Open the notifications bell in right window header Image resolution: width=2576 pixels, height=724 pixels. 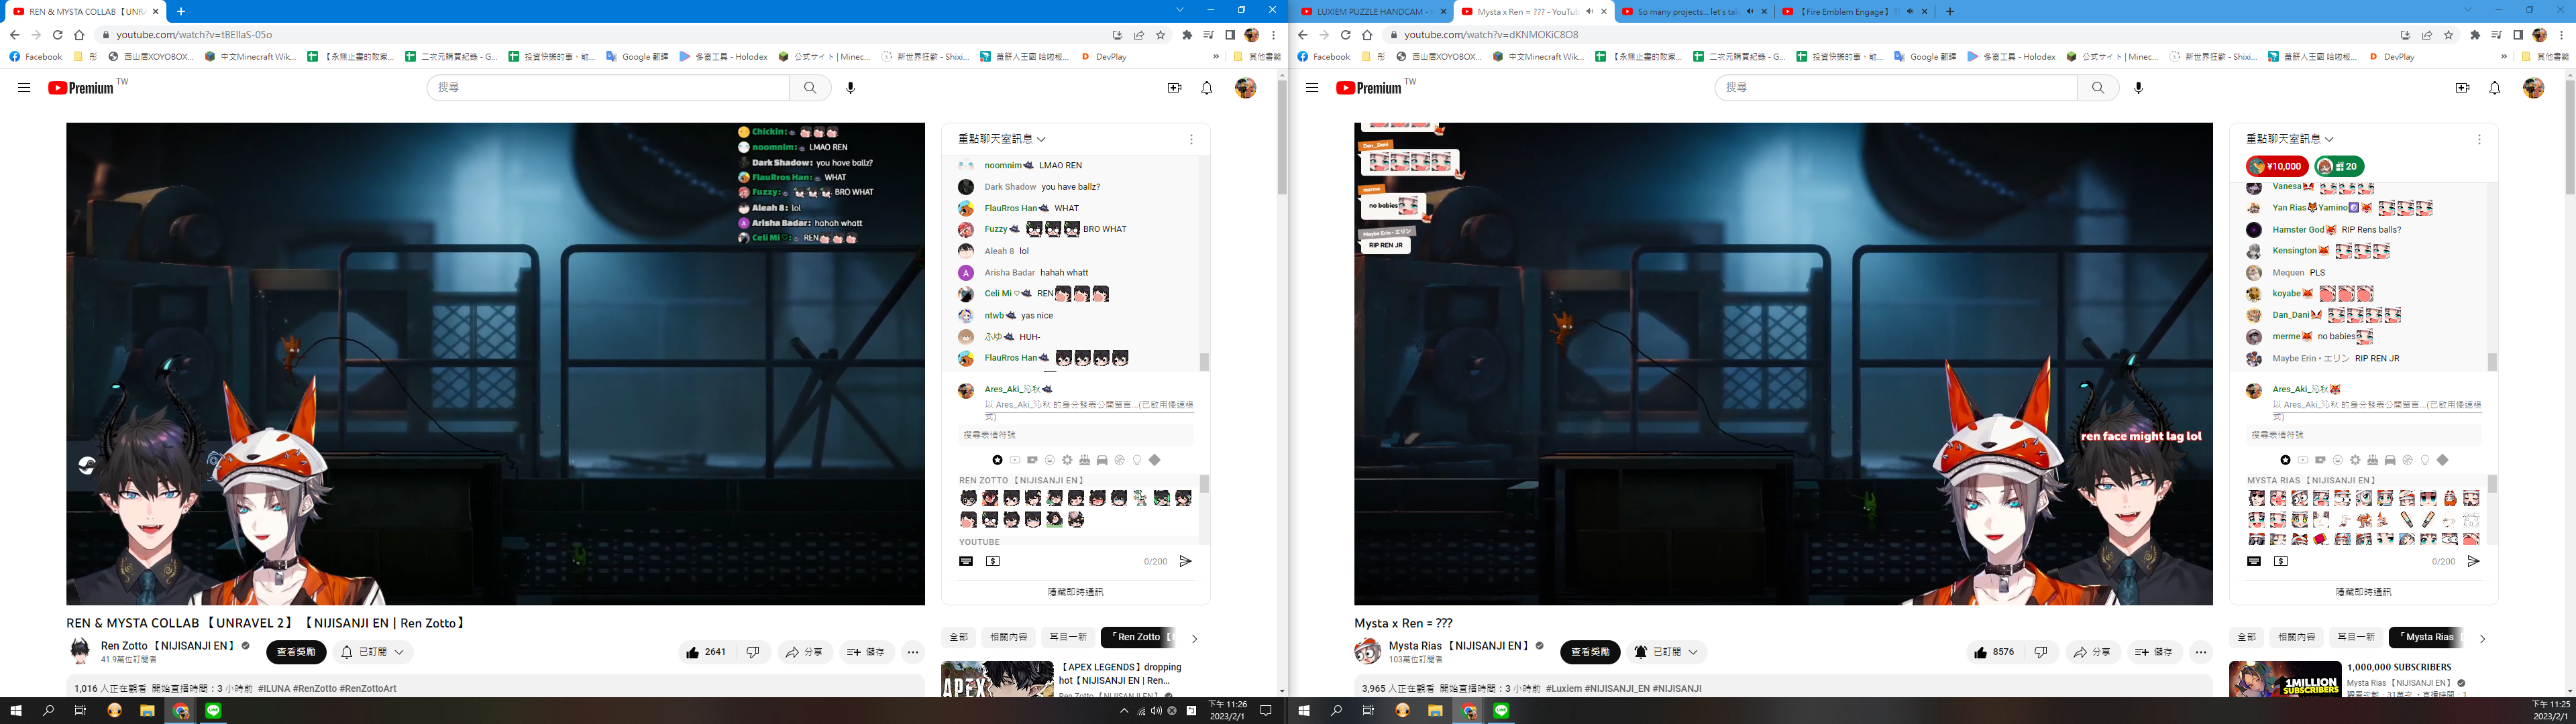[2495, 88]
